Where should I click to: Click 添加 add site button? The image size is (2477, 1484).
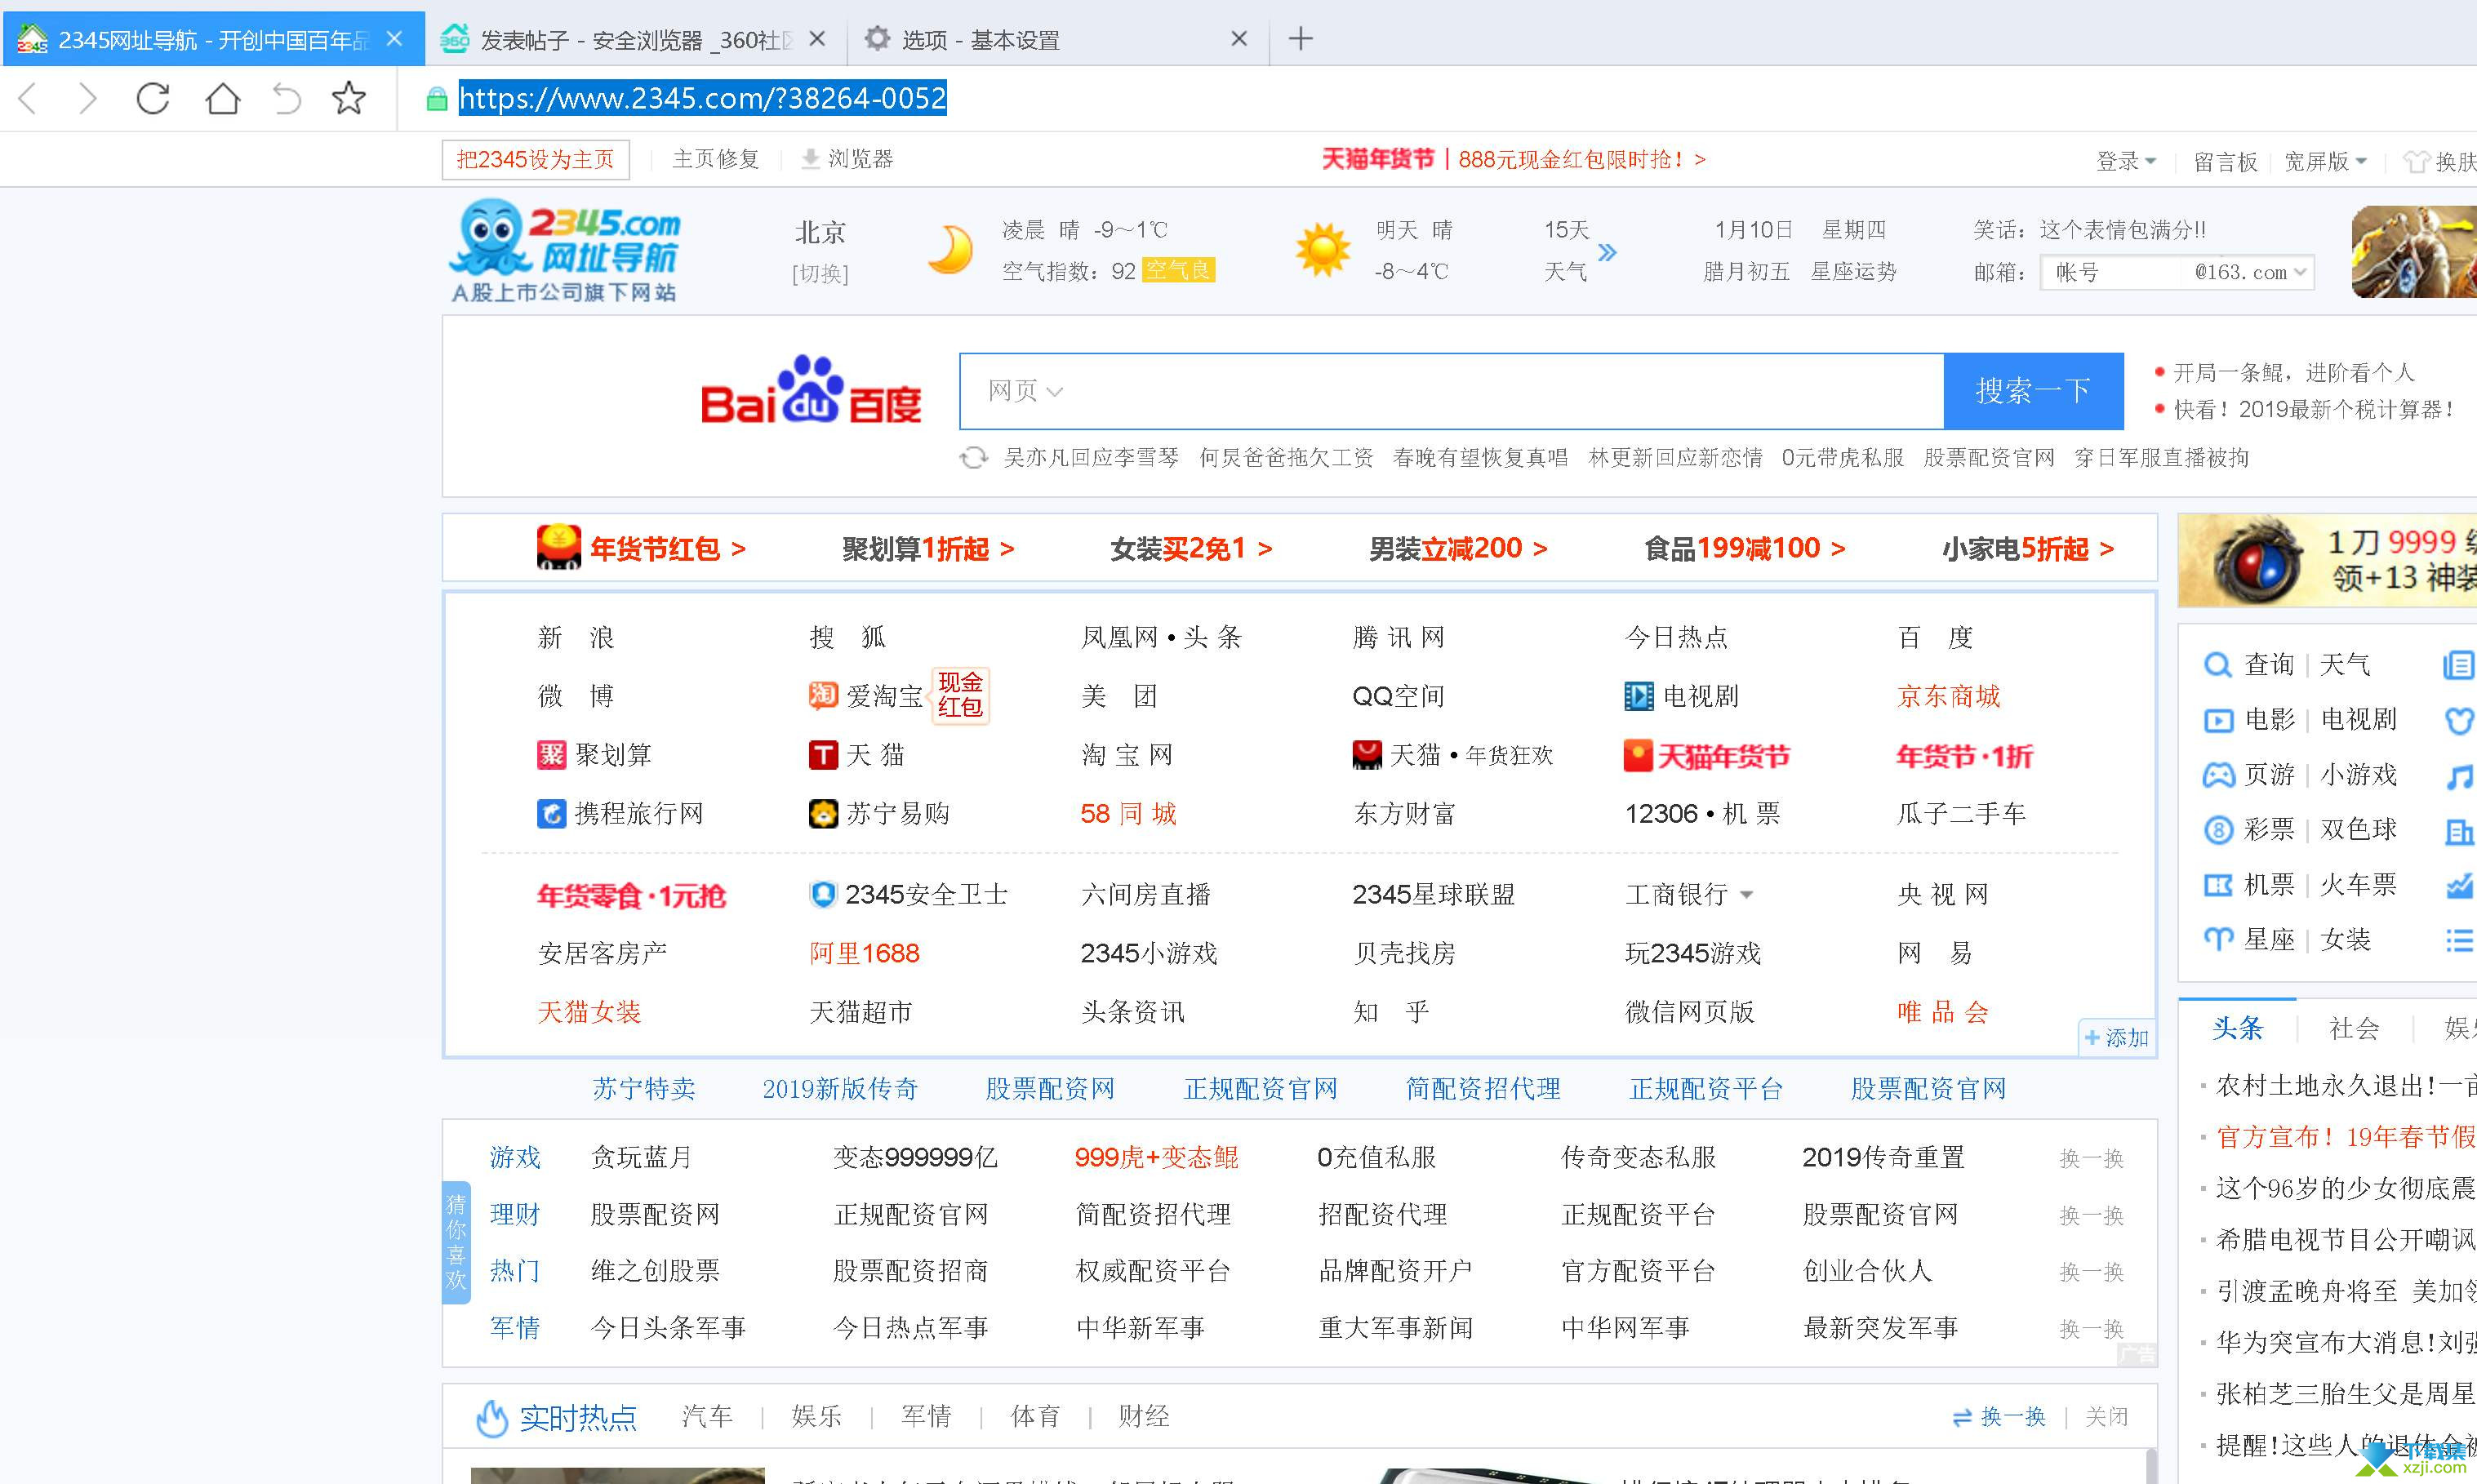pyautogui.click(x=2117, y=1038)
